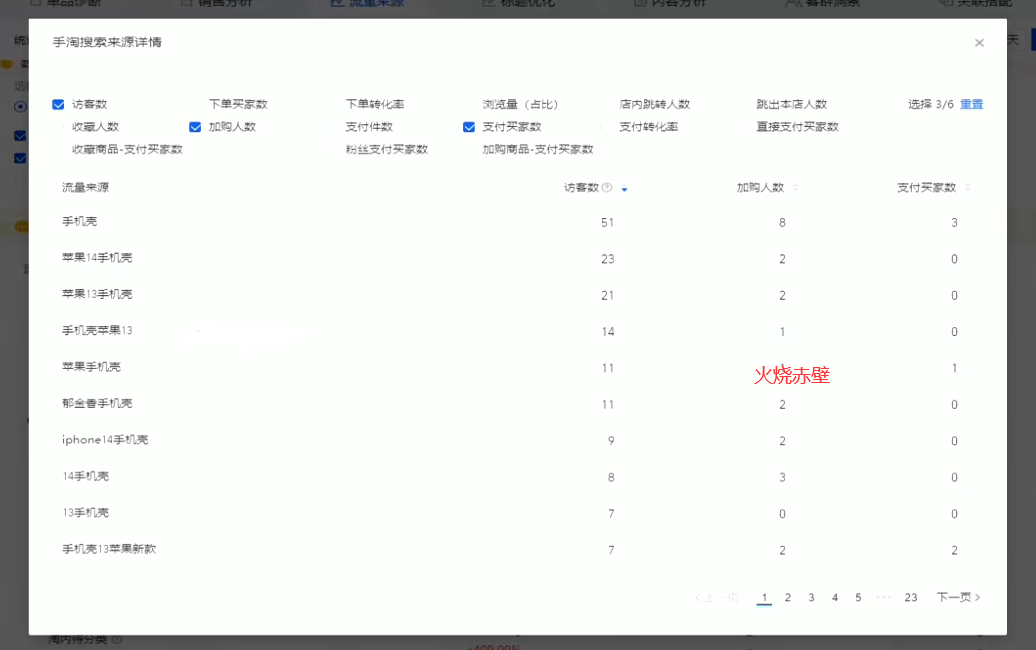The height and width of the screenshot is (650, 1036).
Task: Click paying buyers value 2 in 手机壳13苹果新款 row
Action: [x=954, y=550]
